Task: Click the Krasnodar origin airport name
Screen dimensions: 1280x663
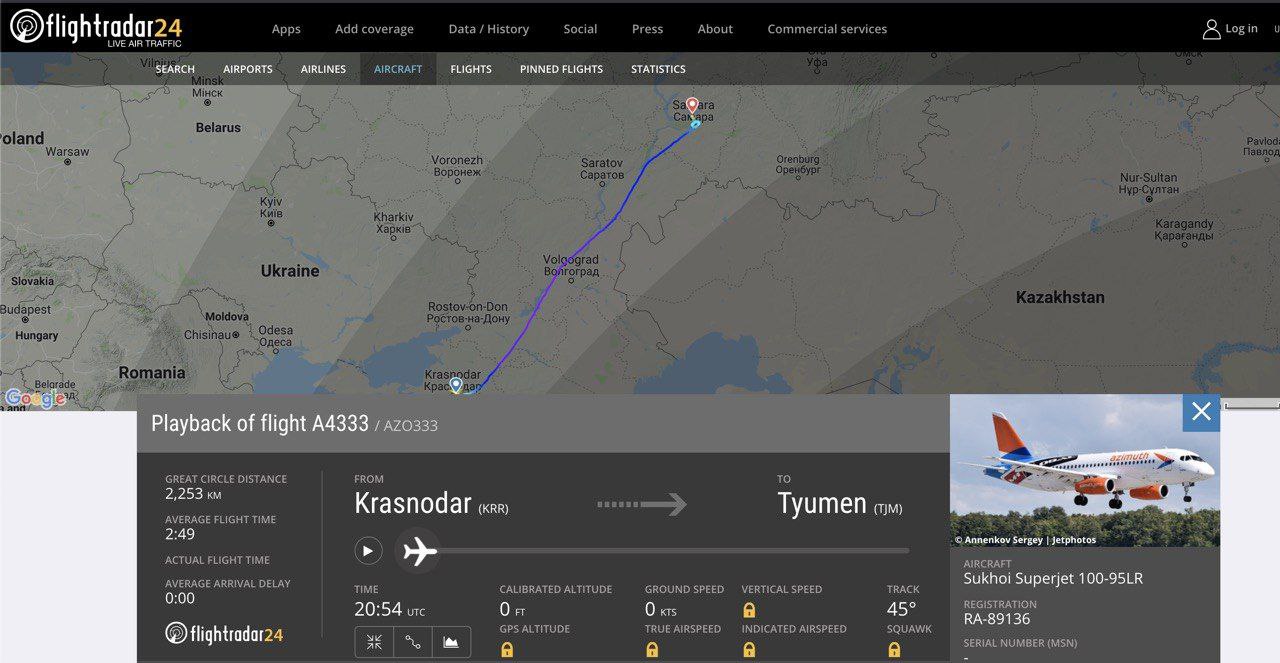Action: pos(413,503)
